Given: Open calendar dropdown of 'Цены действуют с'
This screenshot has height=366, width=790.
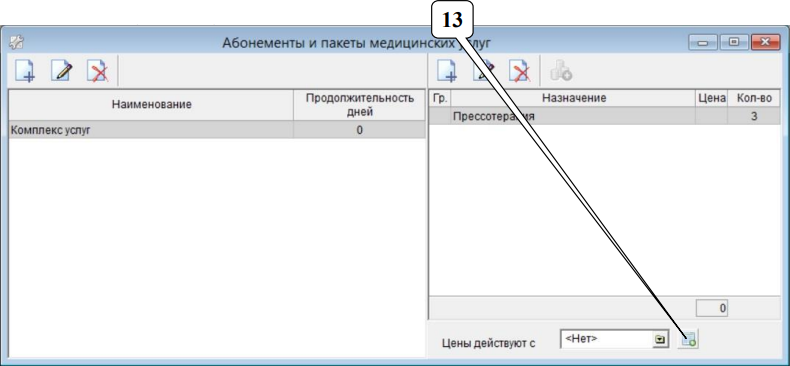Looking at the screenshot, I should click(660, 340).
